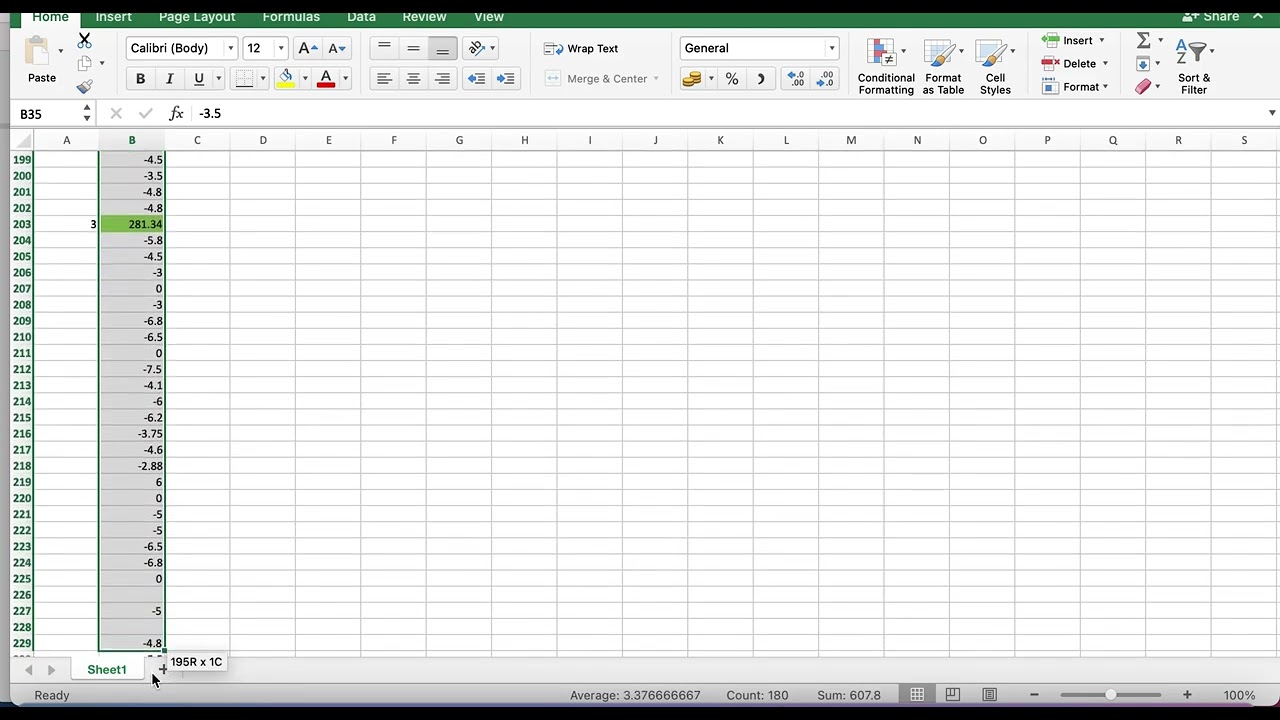Viewport: 1280px width, 720px height.
Task: Click the AutoSum sigma icon
Action: 1143,40
